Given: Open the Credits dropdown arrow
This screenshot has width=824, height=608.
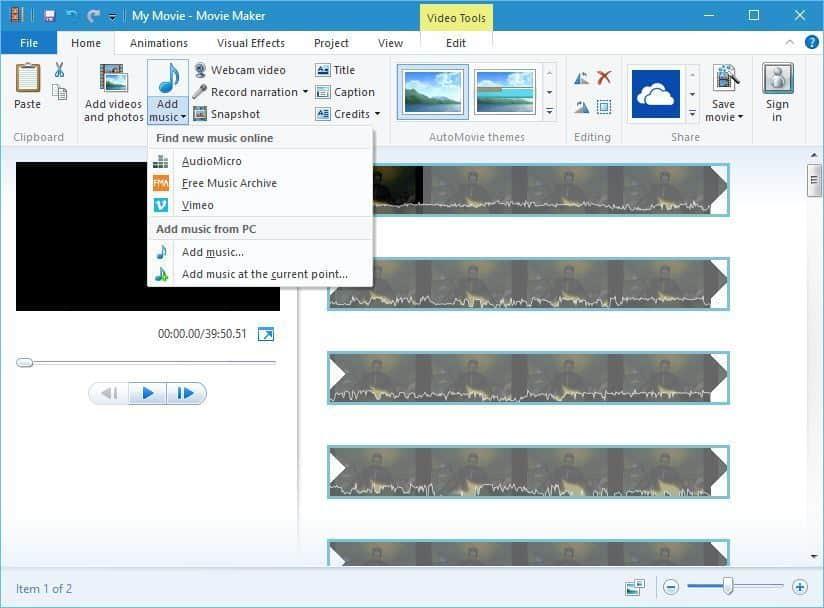Looking at the screenshot, I should point(377,114).
